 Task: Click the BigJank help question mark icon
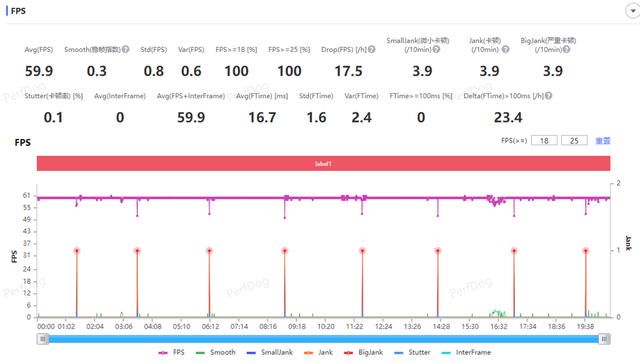tap(566, 49)
